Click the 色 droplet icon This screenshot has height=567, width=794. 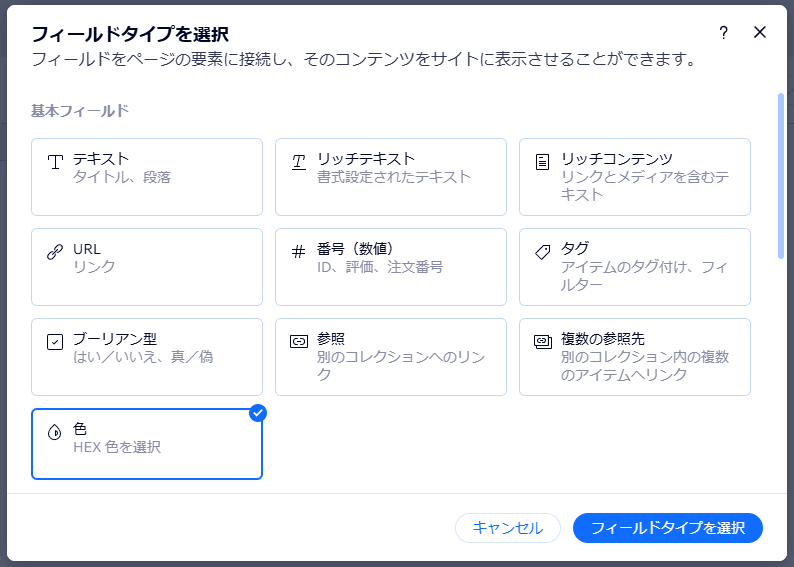pyautogui.click(x=55, y=432)
